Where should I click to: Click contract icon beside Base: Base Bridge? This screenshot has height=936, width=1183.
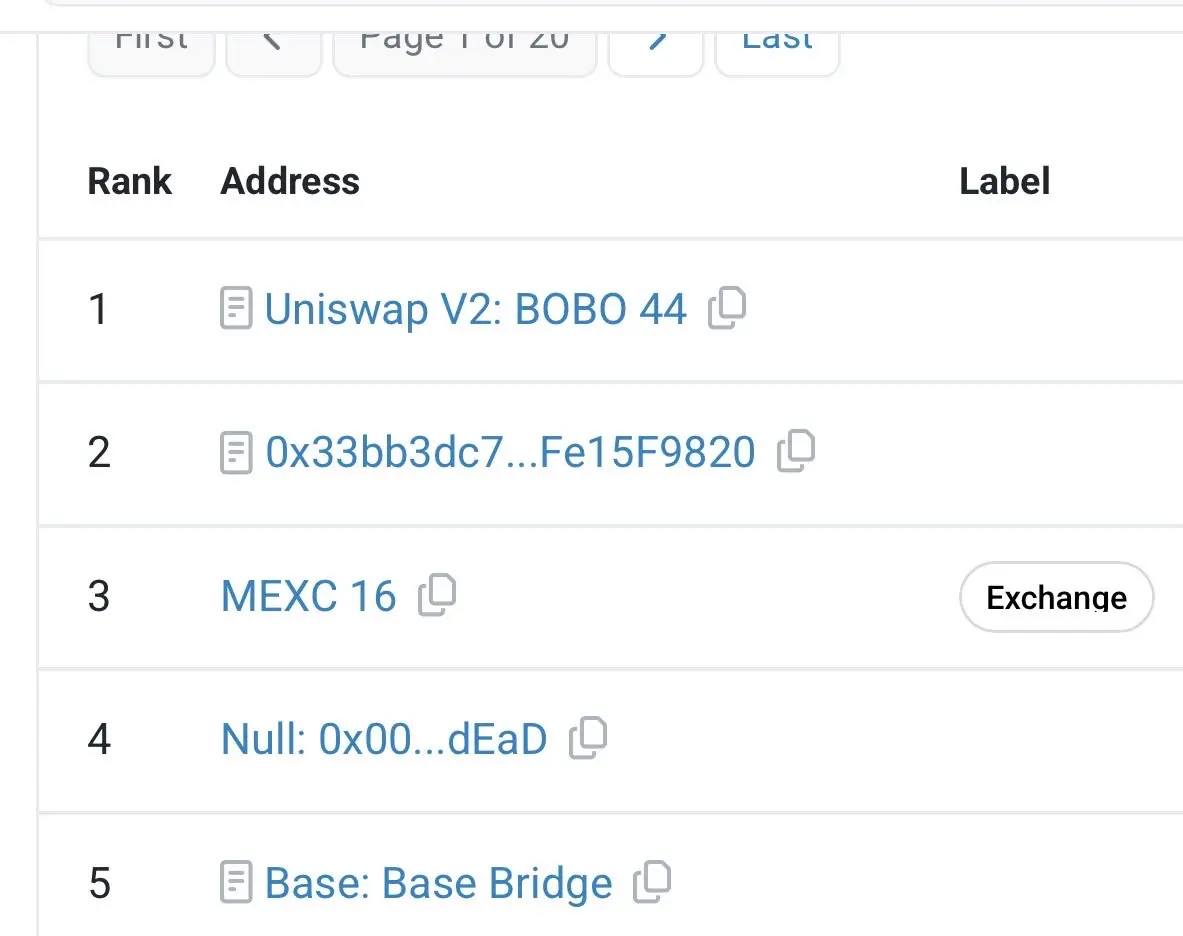point(235,883)
